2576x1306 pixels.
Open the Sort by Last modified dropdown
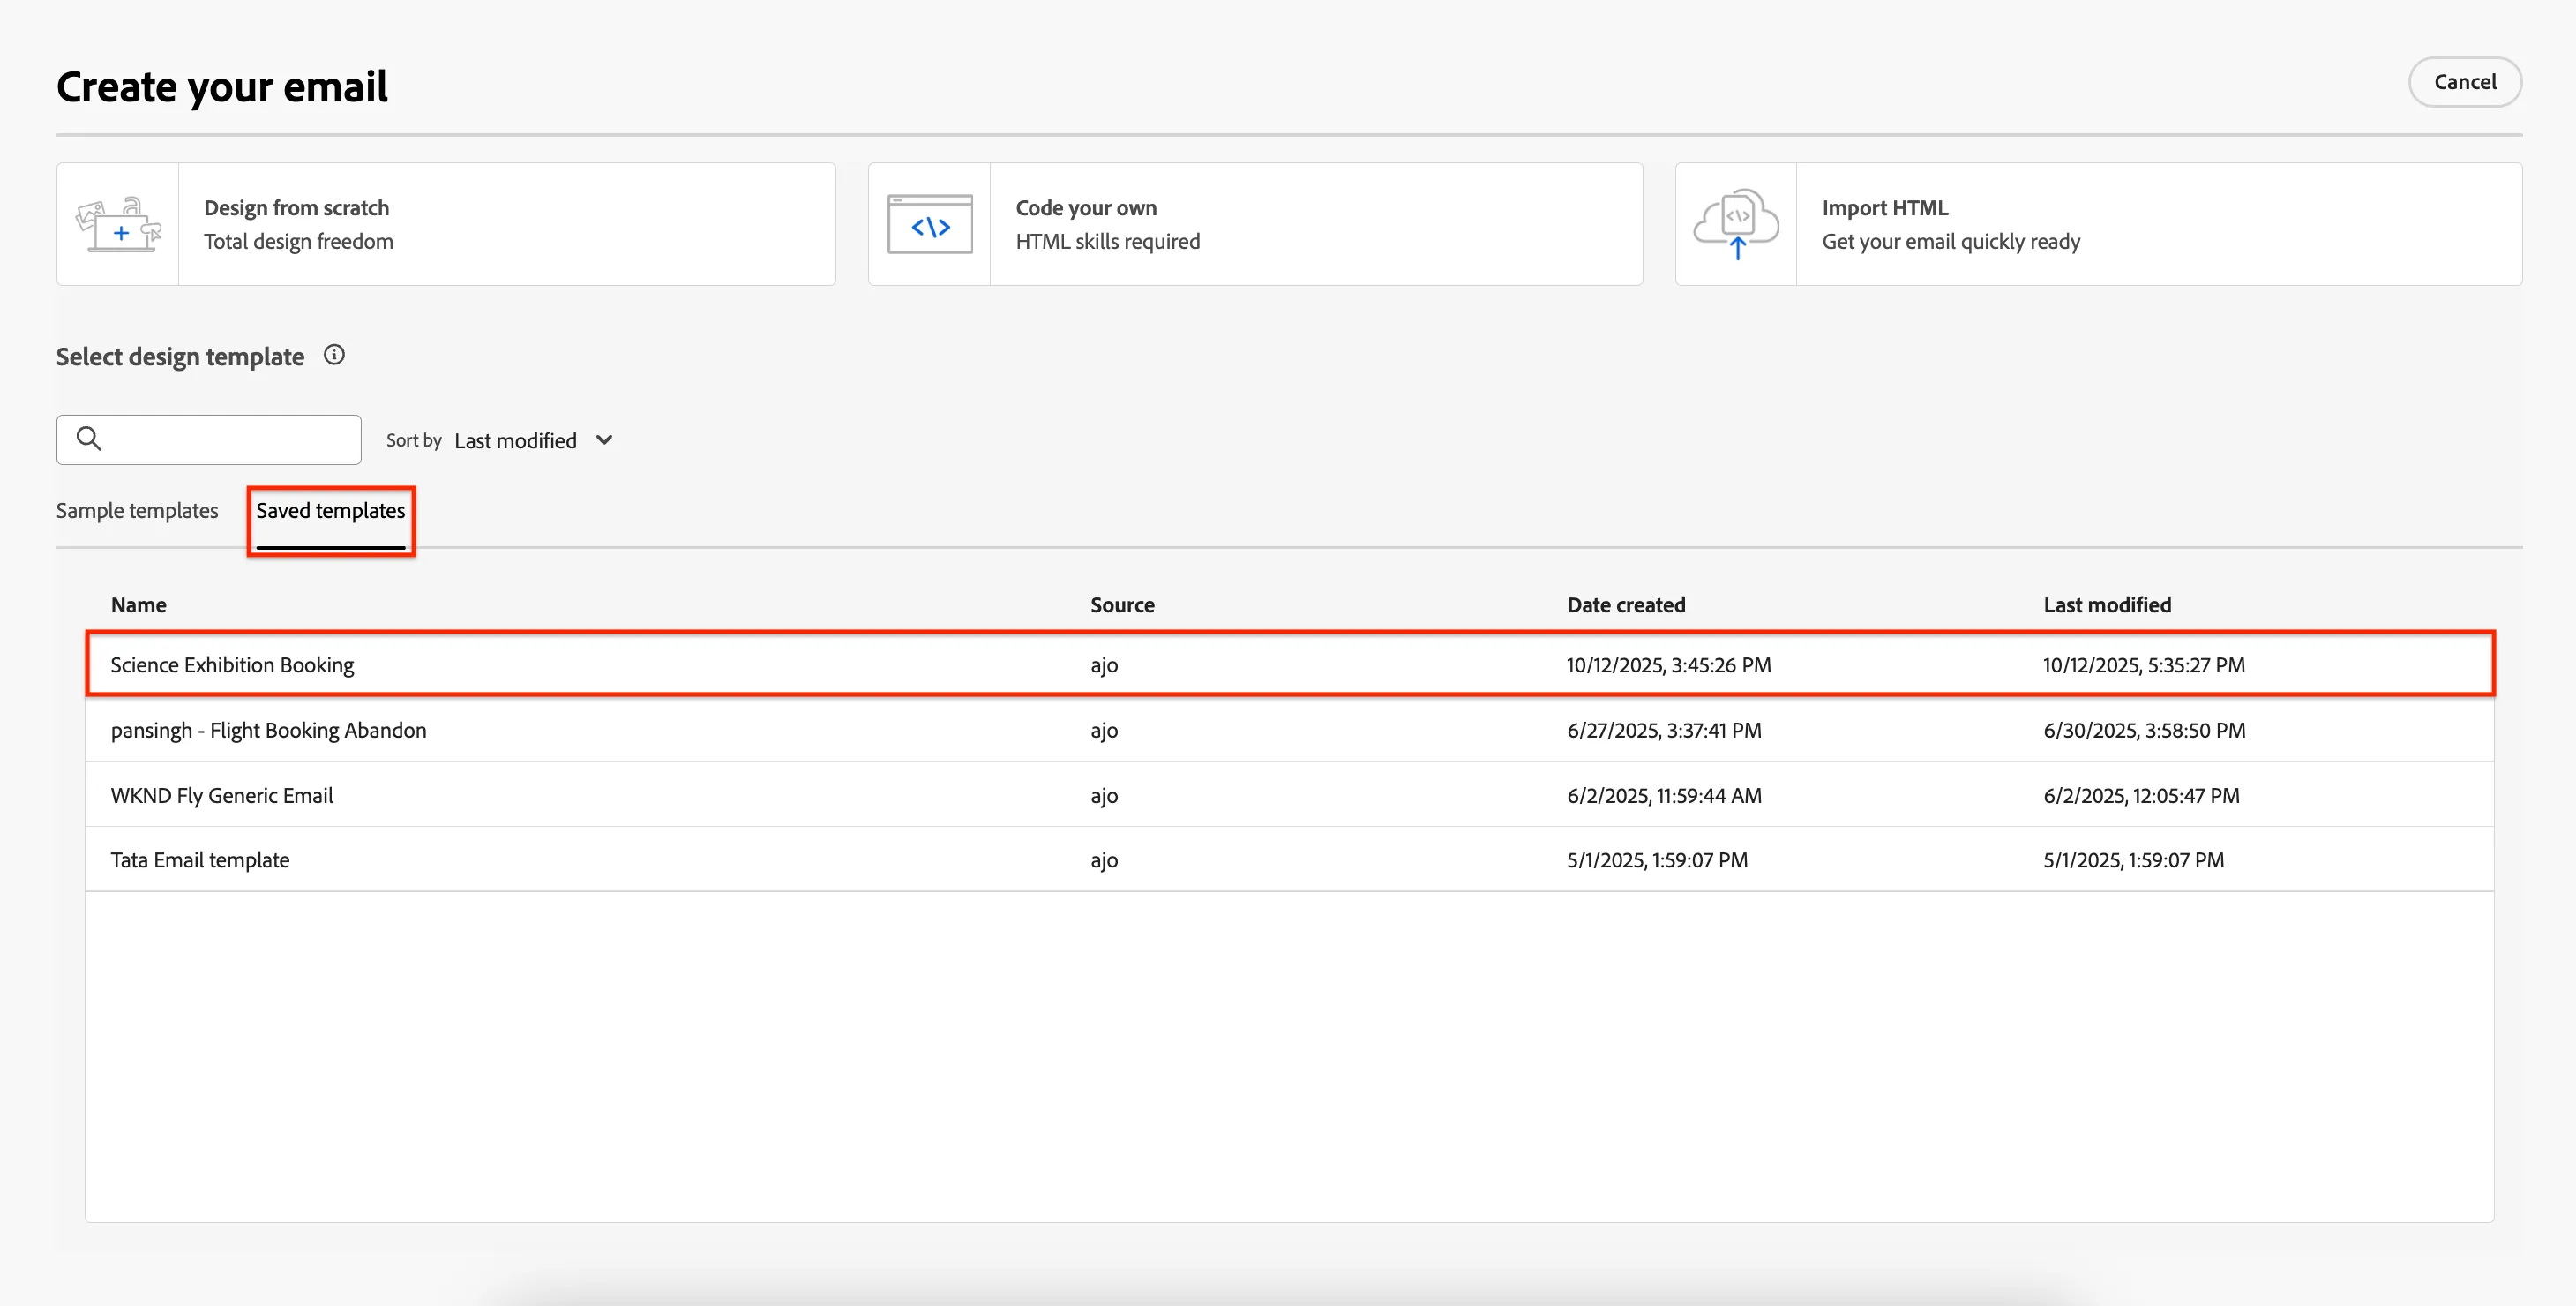[x=532, y=441]
